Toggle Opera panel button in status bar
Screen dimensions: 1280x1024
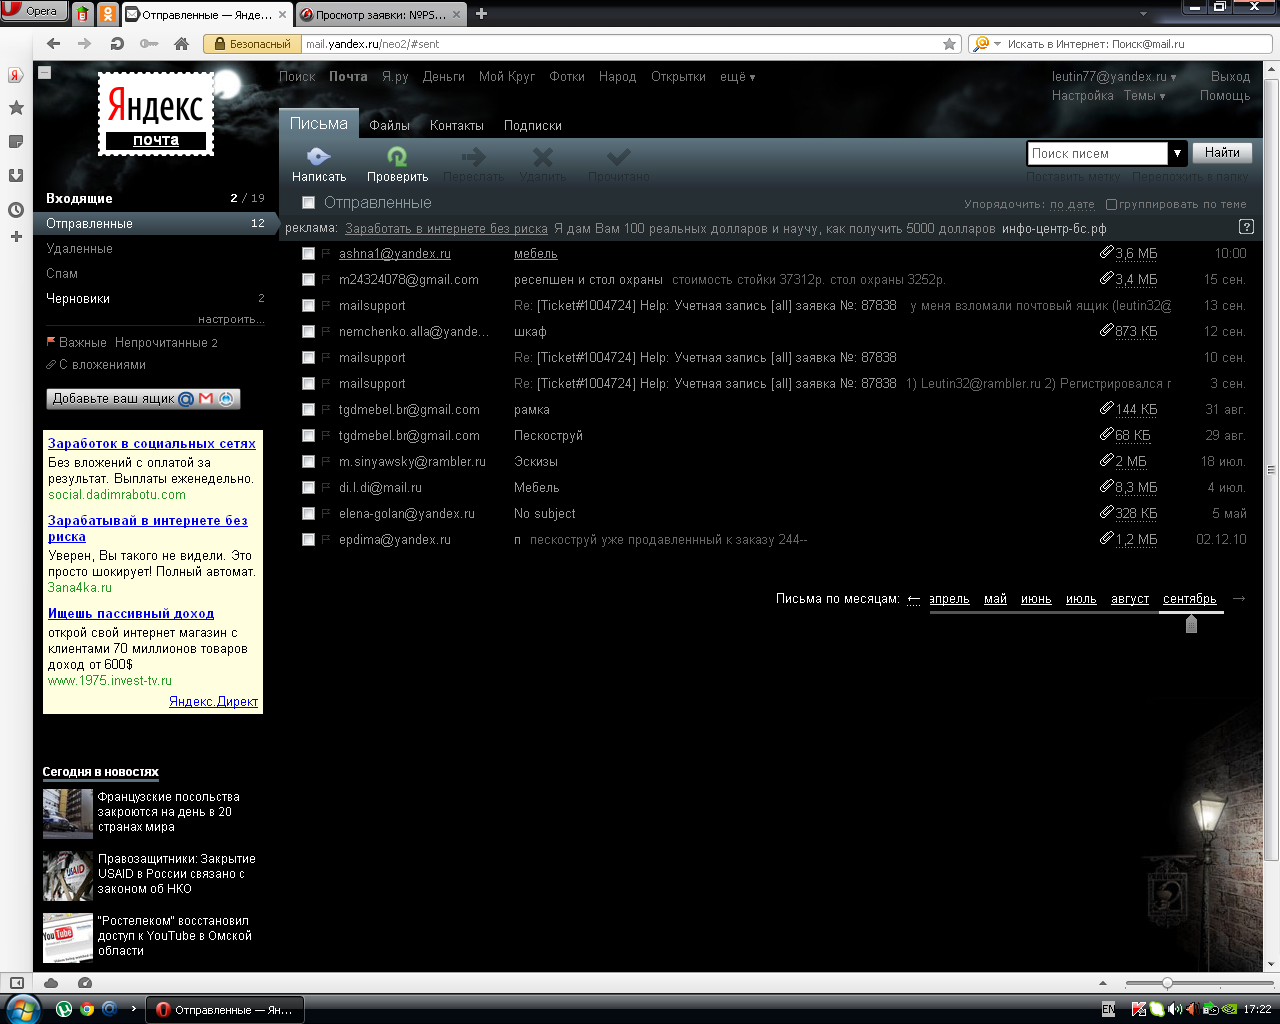(16, 983)
